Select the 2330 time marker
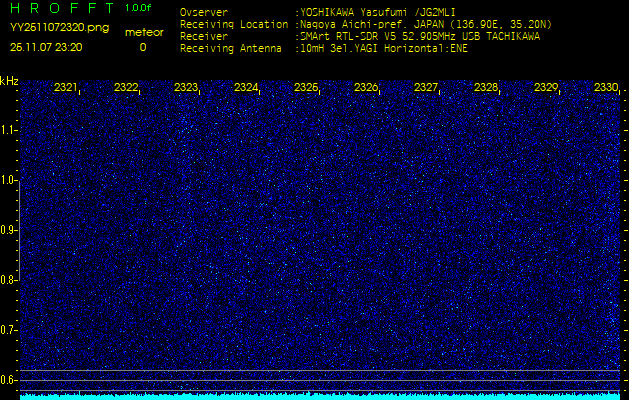629x400 pixels. 606,88
